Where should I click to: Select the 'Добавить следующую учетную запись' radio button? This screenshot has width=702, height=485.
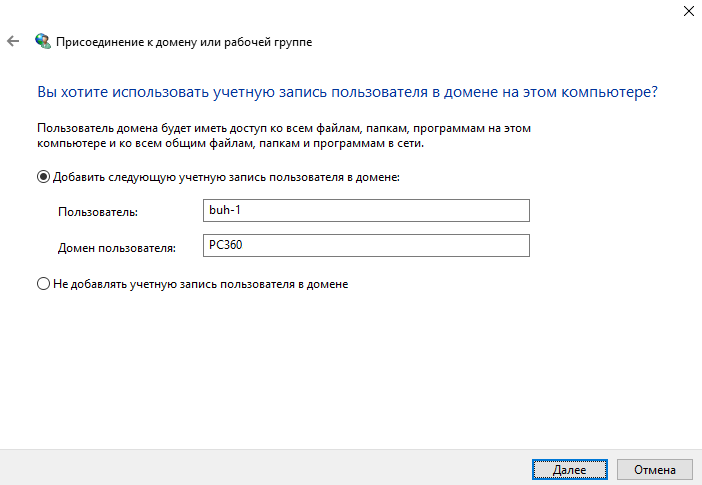tap(43, 177)
